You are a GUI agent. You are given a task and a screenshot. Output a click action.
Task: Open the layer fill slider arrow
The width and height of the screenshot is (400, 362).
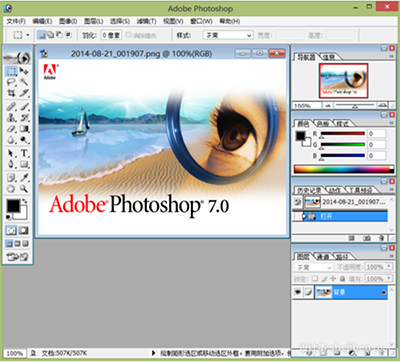[389, 278]
